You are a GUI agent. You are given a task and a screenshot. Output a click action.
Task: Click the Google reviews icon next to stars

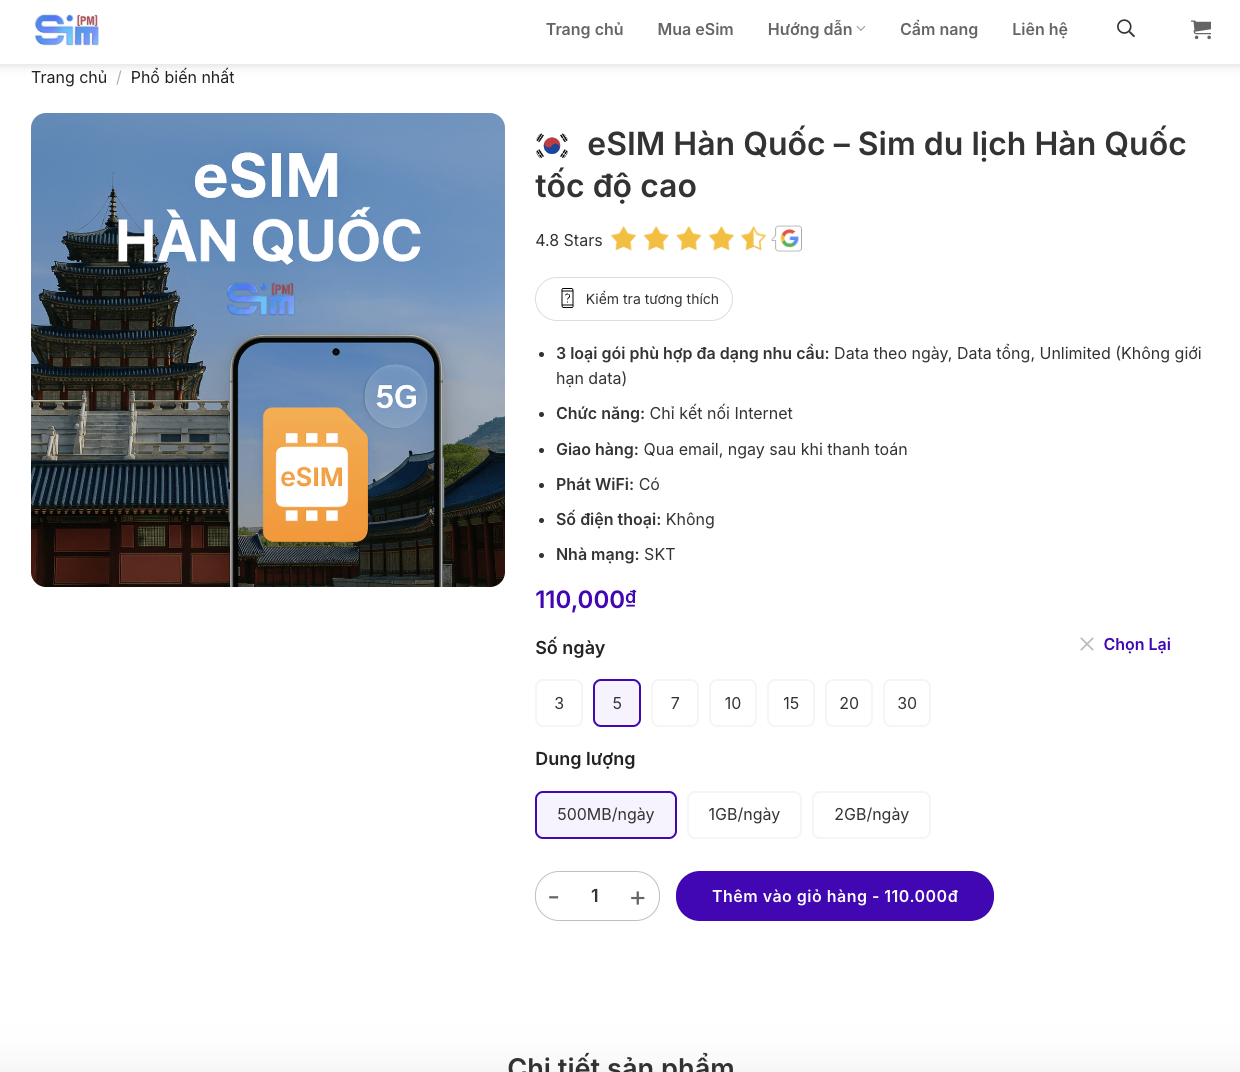point(788,238)
